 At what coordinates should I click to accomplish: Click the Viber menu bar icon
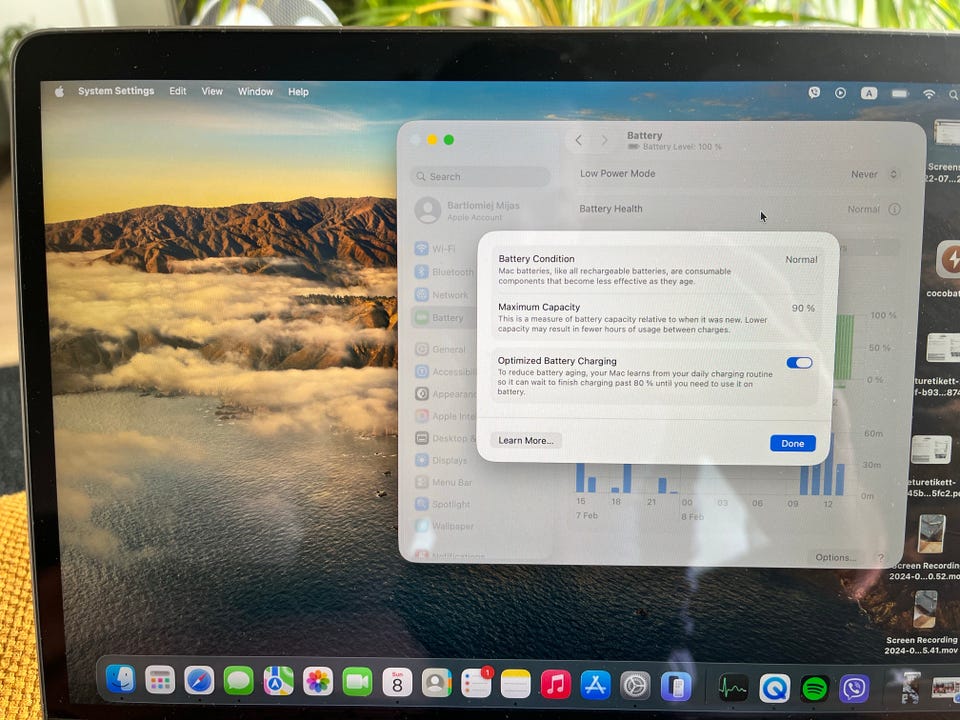click(x=814, y=92)
